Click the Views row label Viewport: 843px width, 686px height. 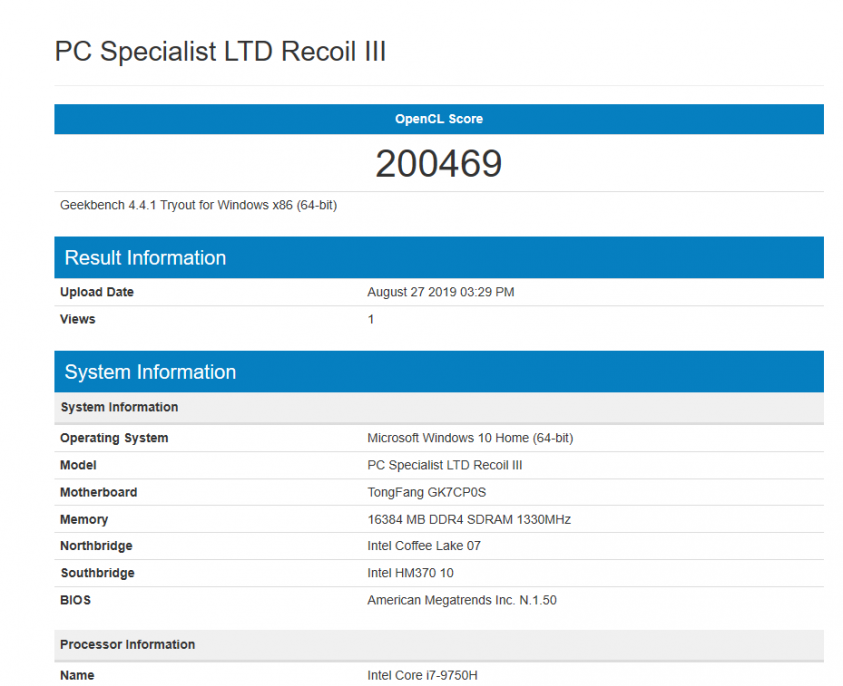[x=78, y=319]
